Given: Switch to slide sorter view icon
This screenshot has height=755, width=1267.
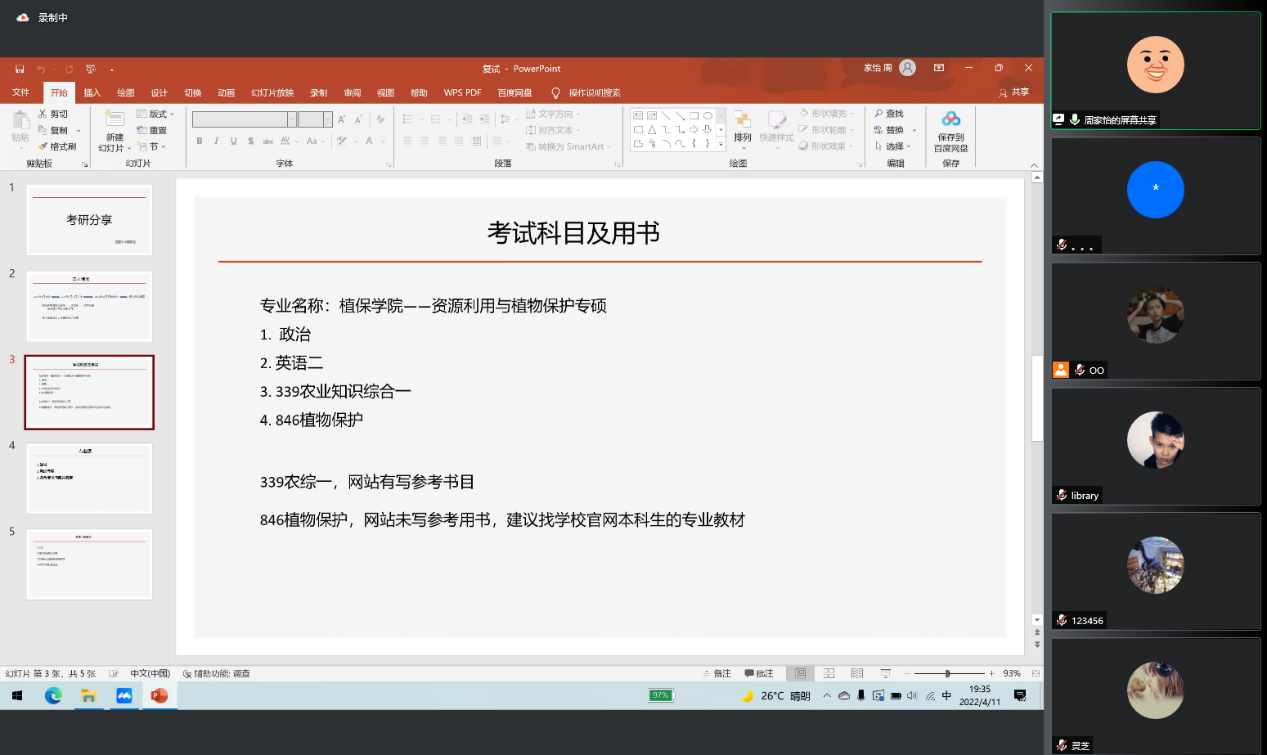Looking at the screenshot, I should coord(828,673).
